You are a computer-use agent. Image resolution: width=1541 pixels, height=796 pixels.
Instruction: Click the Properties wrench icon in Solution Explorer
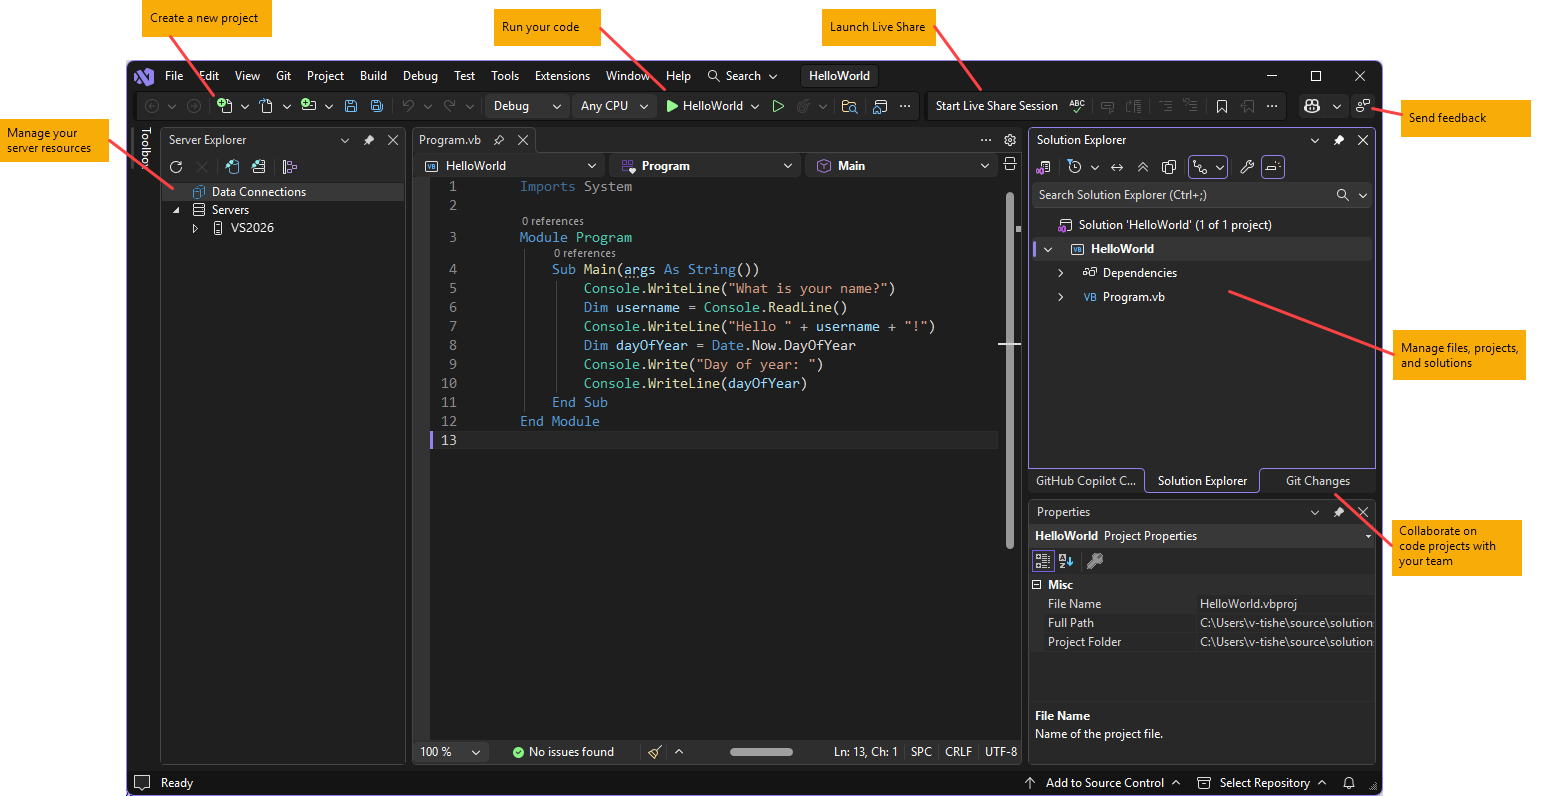point(1247,167)
